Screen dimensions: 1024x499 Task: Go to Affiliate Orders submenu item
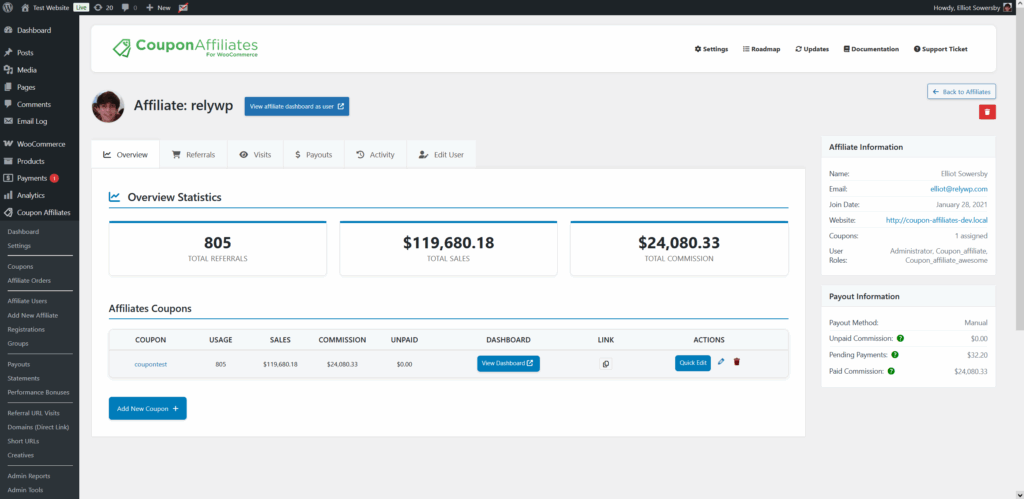click(29, 280)
